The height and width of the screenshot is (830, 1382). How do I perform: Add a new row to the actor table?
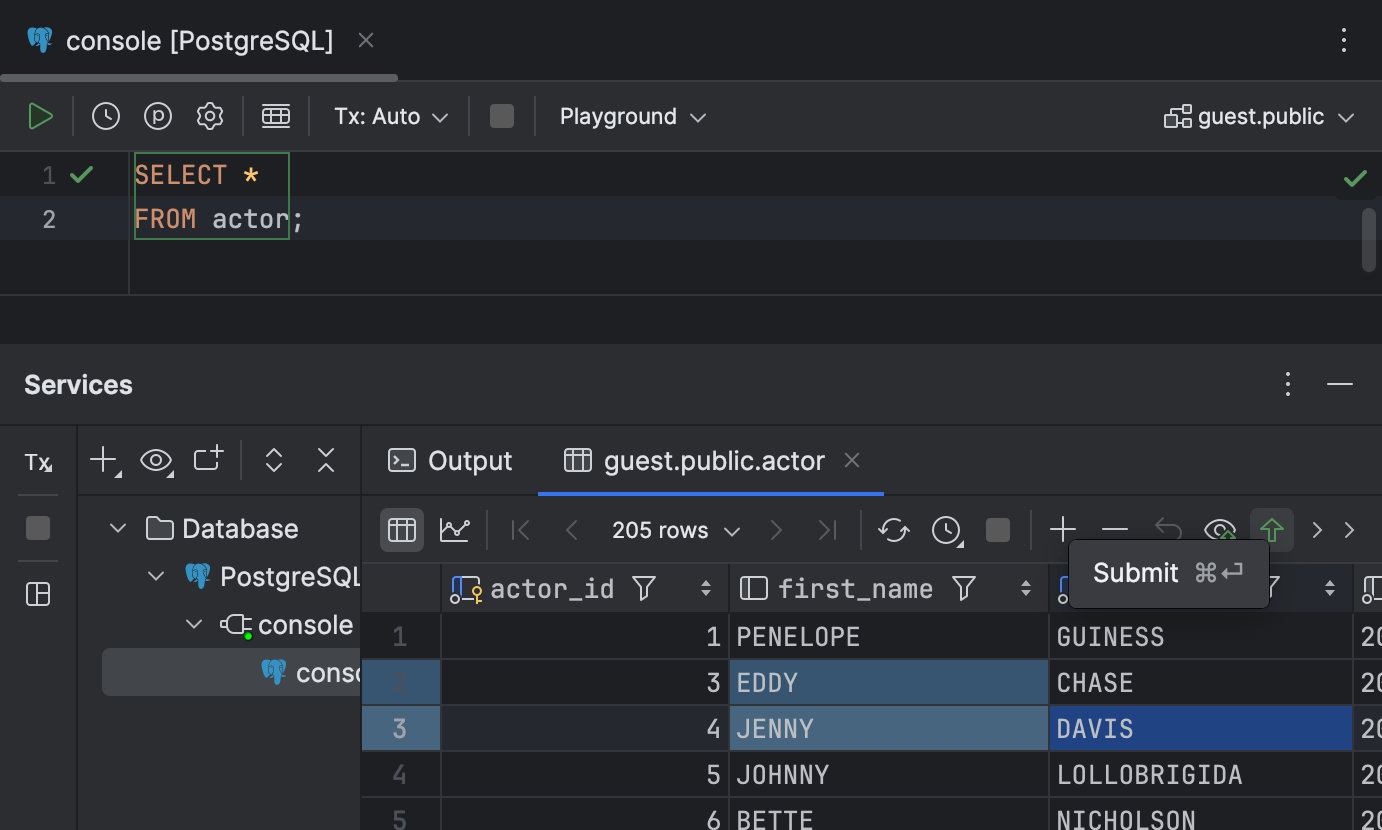click(1062, 529)
